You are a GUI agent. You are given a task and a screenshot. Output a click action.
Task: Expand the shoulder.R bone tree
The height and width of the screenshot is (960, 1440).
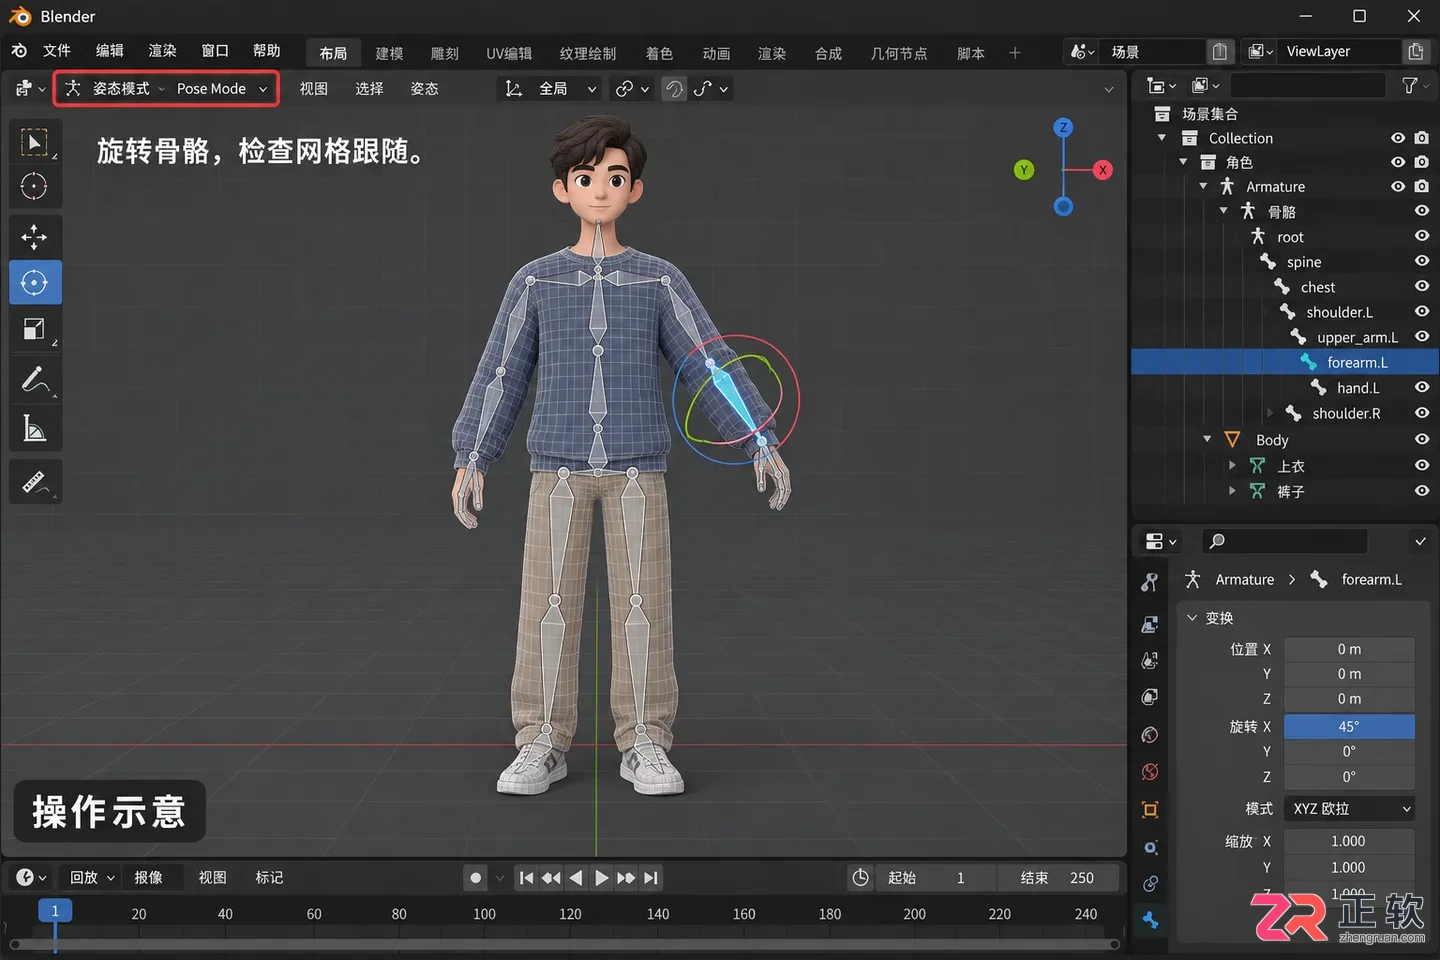click(x=1270, y=413)
